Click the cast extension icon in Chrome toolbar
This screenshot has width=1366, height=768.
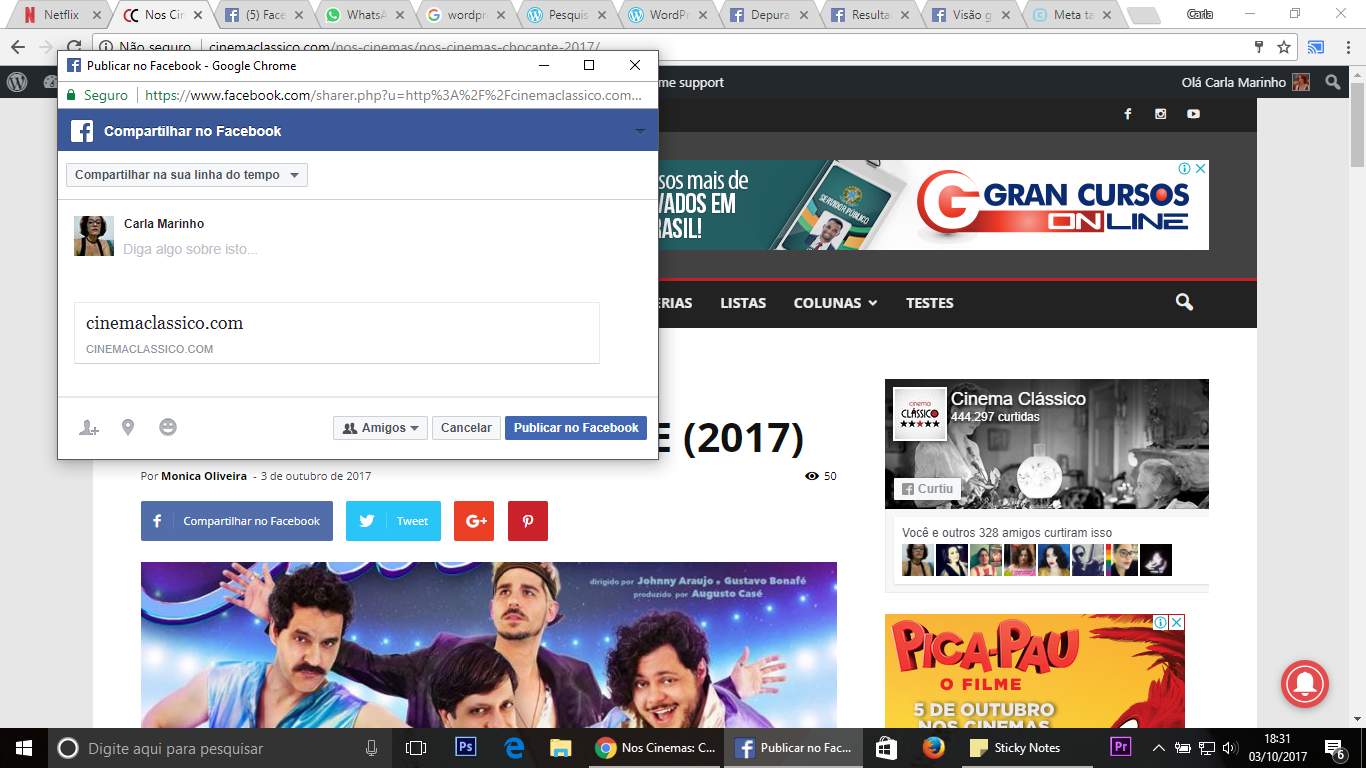pos(1316,47)
